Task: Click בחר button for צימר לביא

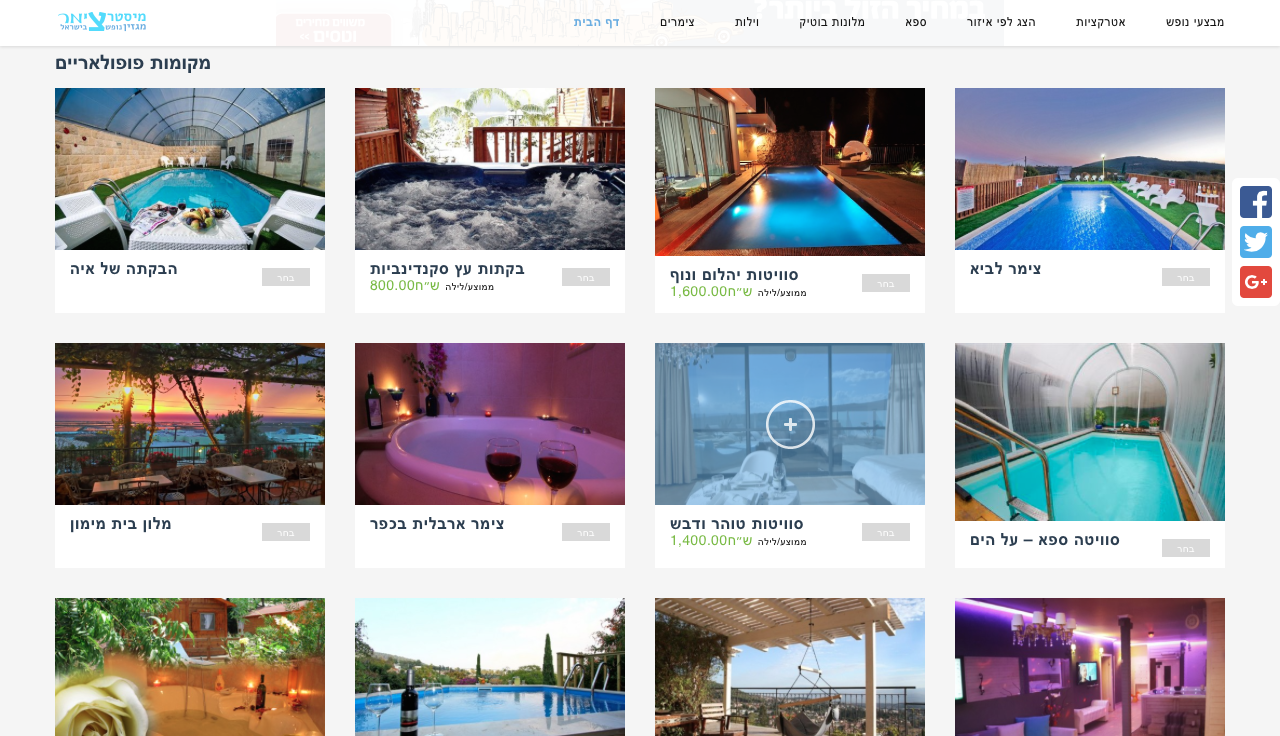Action: tap(1186, 277)
